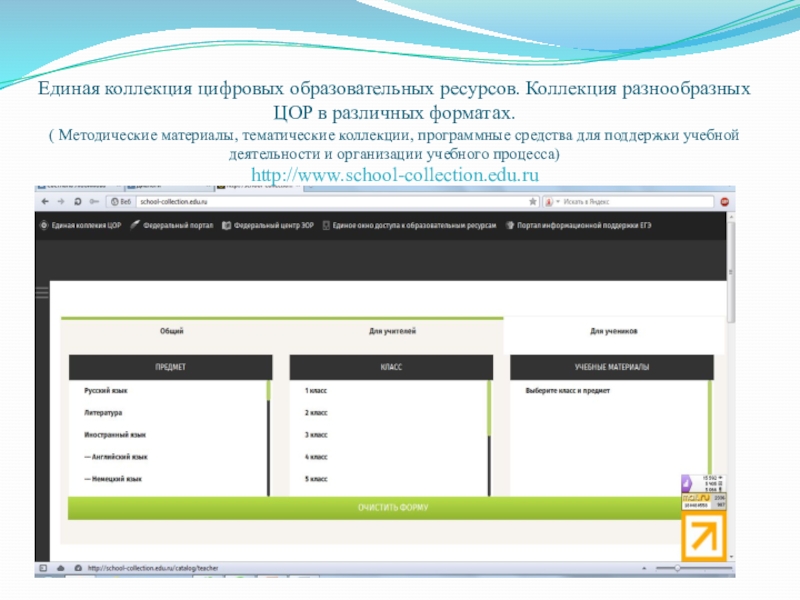Open Федеральный центр ЭОР link
This screenshot has width=800, height=600.
(x=268, y=225)
